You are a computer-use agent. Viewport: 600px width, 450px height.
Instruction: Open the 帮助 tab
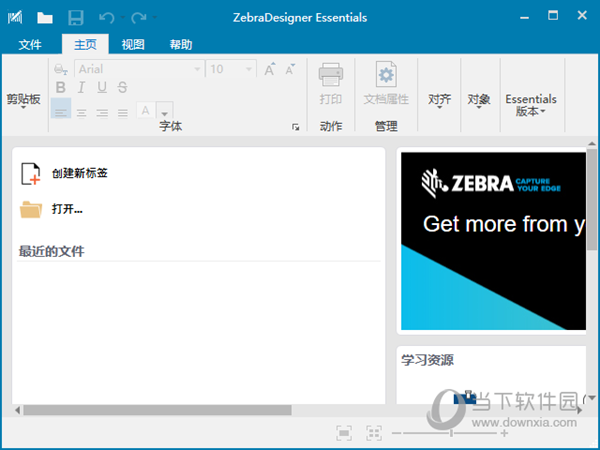click(x=181, y=44)
